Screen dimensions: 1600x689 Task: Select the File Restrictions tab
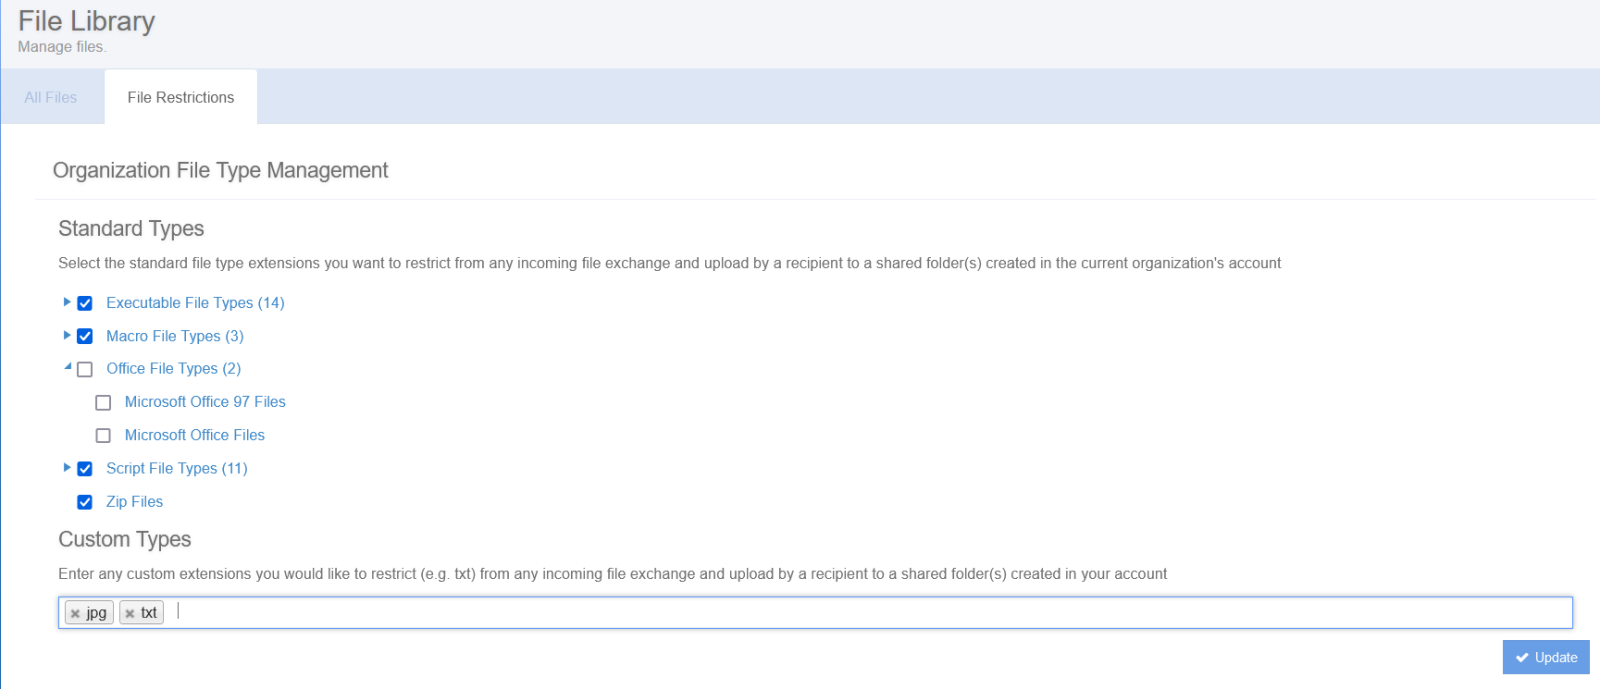181,97
